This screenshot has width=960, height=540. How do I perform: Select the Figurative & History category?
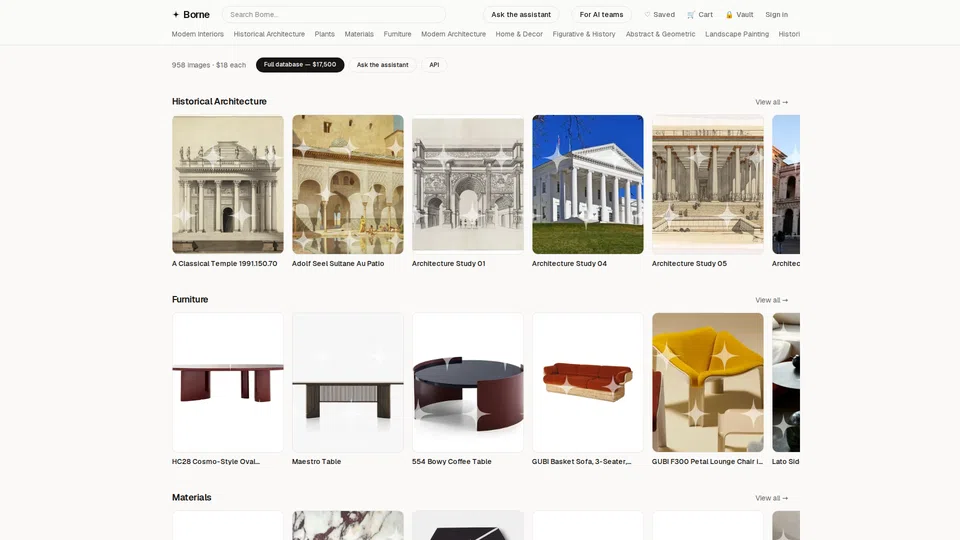pyautogui.click(x=583, y=34)
